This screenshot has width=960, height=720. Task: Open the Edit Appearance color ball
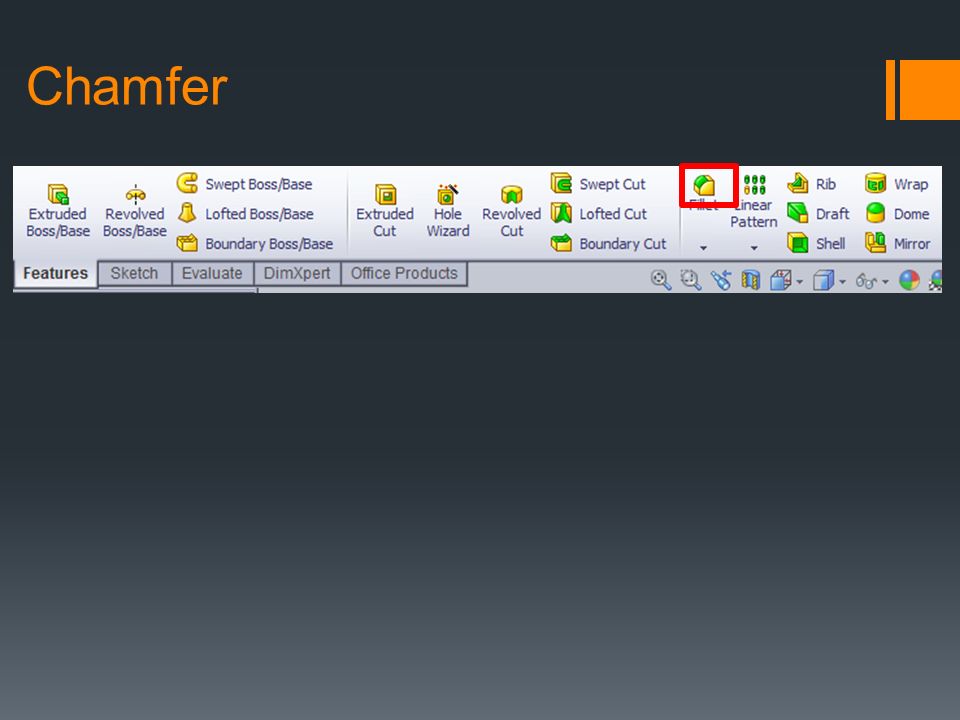click(909, 280)
